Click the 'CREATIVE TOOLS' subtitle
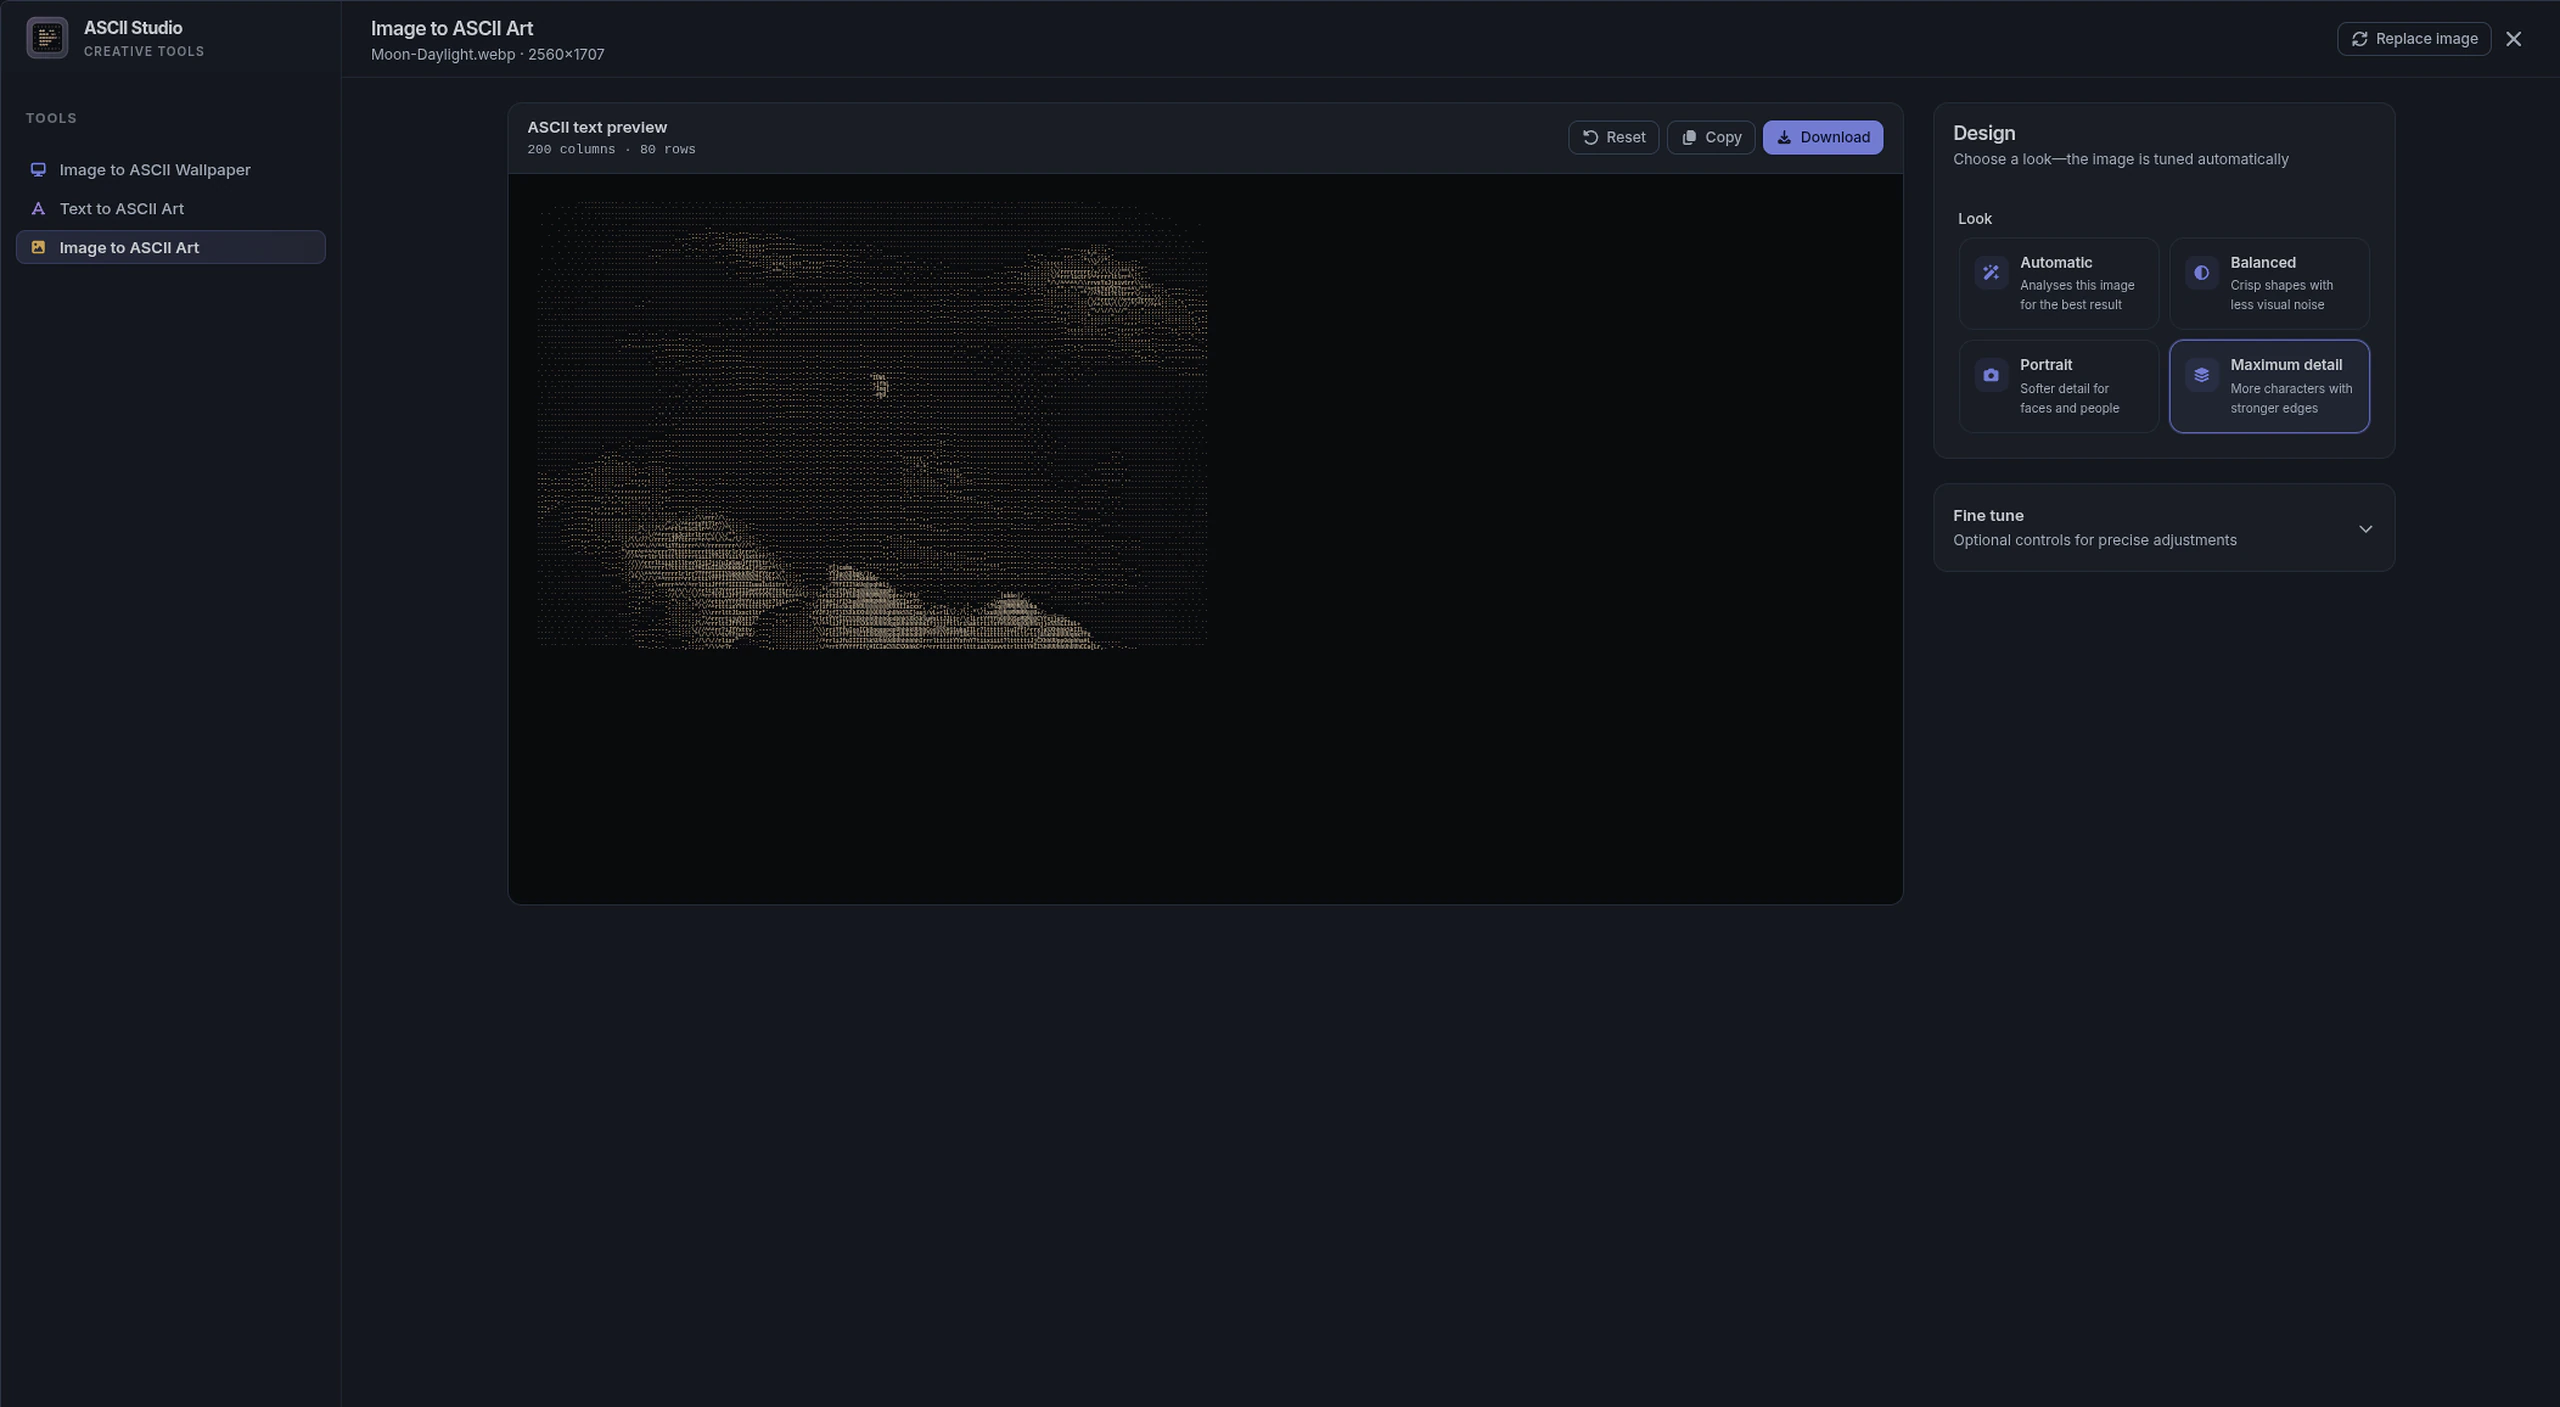The height and width of the screenshot is (1407, 2560). tap(144, 51)
